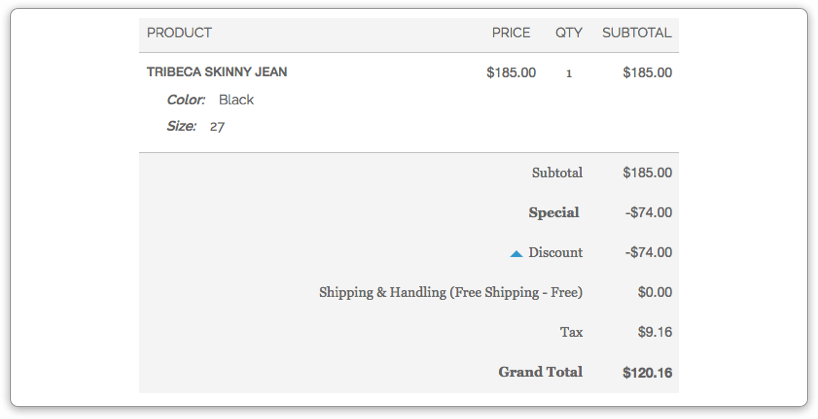This screenshot has width=818, height=419.
Task: Click the Tax label
Action: click(x=571, y=332)
